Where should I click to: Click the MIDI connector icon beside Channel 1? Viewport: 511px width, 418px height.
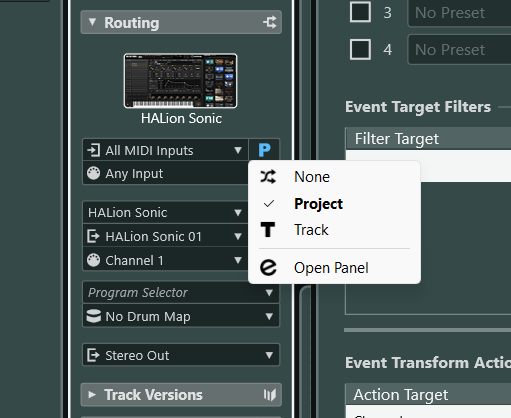(93, 260)
